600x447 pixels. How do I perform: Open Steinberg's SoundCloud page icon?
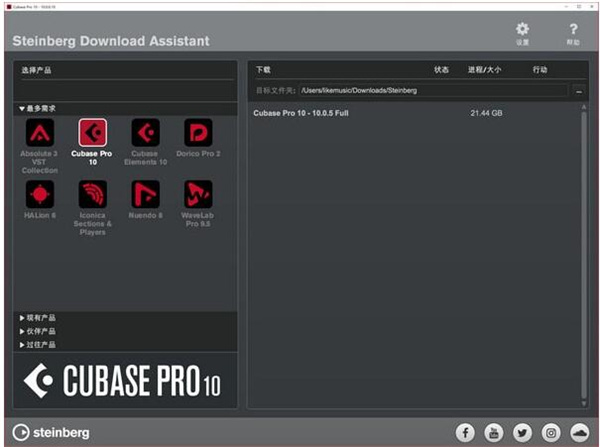coord(580,433)
